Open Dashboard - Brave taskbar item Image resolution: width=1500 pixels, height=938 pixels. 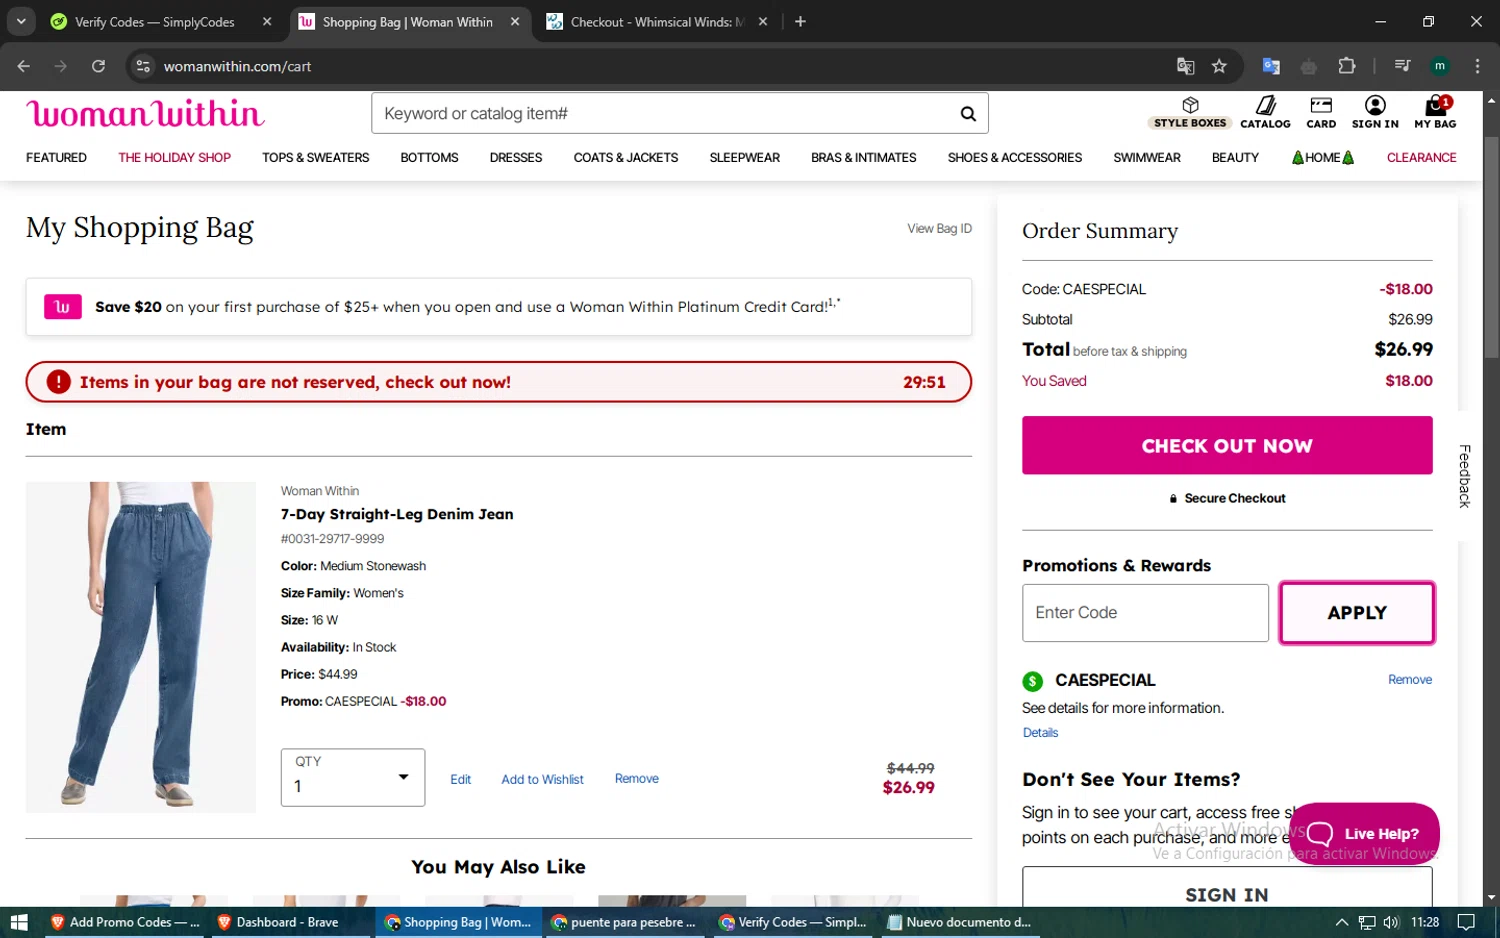tap(289, 922)
